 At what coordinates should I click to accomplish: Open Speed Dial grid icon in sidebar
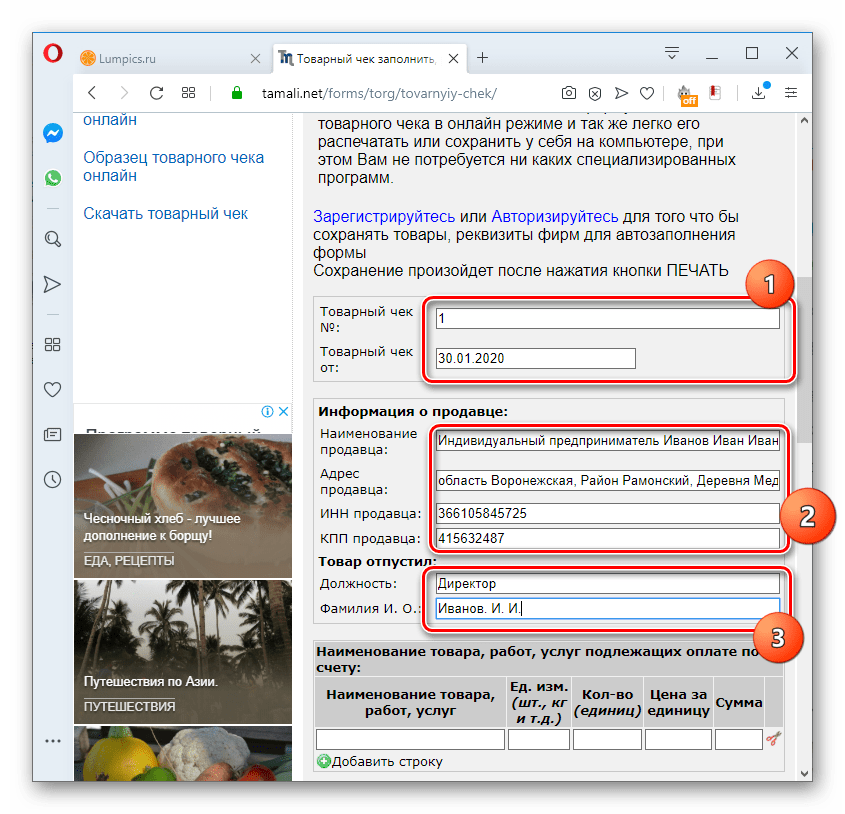point(52,344)
